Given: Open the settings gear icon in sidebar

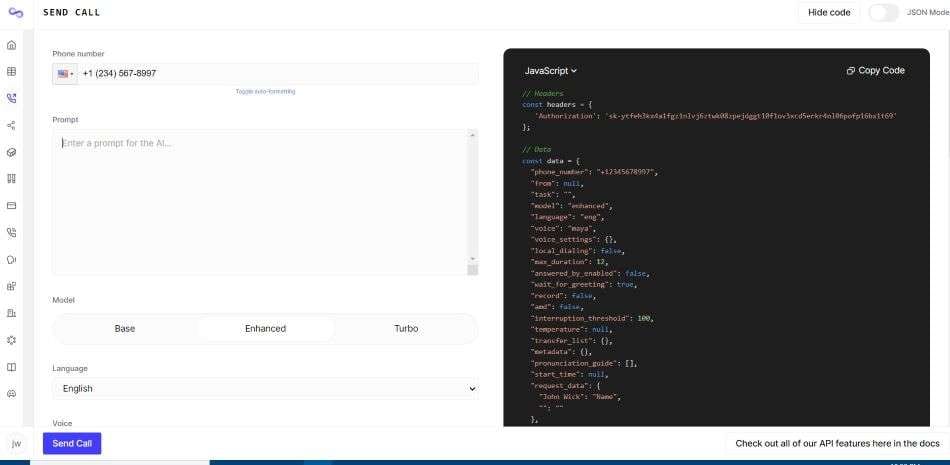Looking at the screenshot, I should [x=11, y=340].
